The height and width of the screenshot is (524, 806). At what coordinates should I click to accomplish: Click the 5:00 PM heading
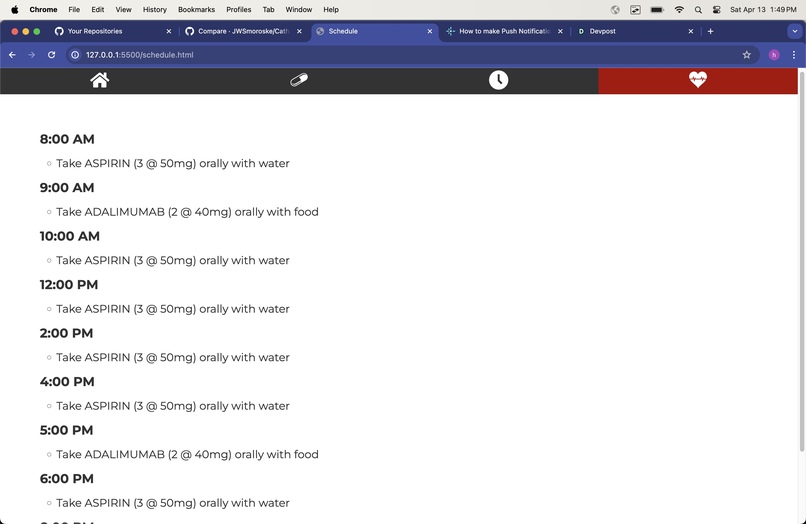[x=66, y=430]
